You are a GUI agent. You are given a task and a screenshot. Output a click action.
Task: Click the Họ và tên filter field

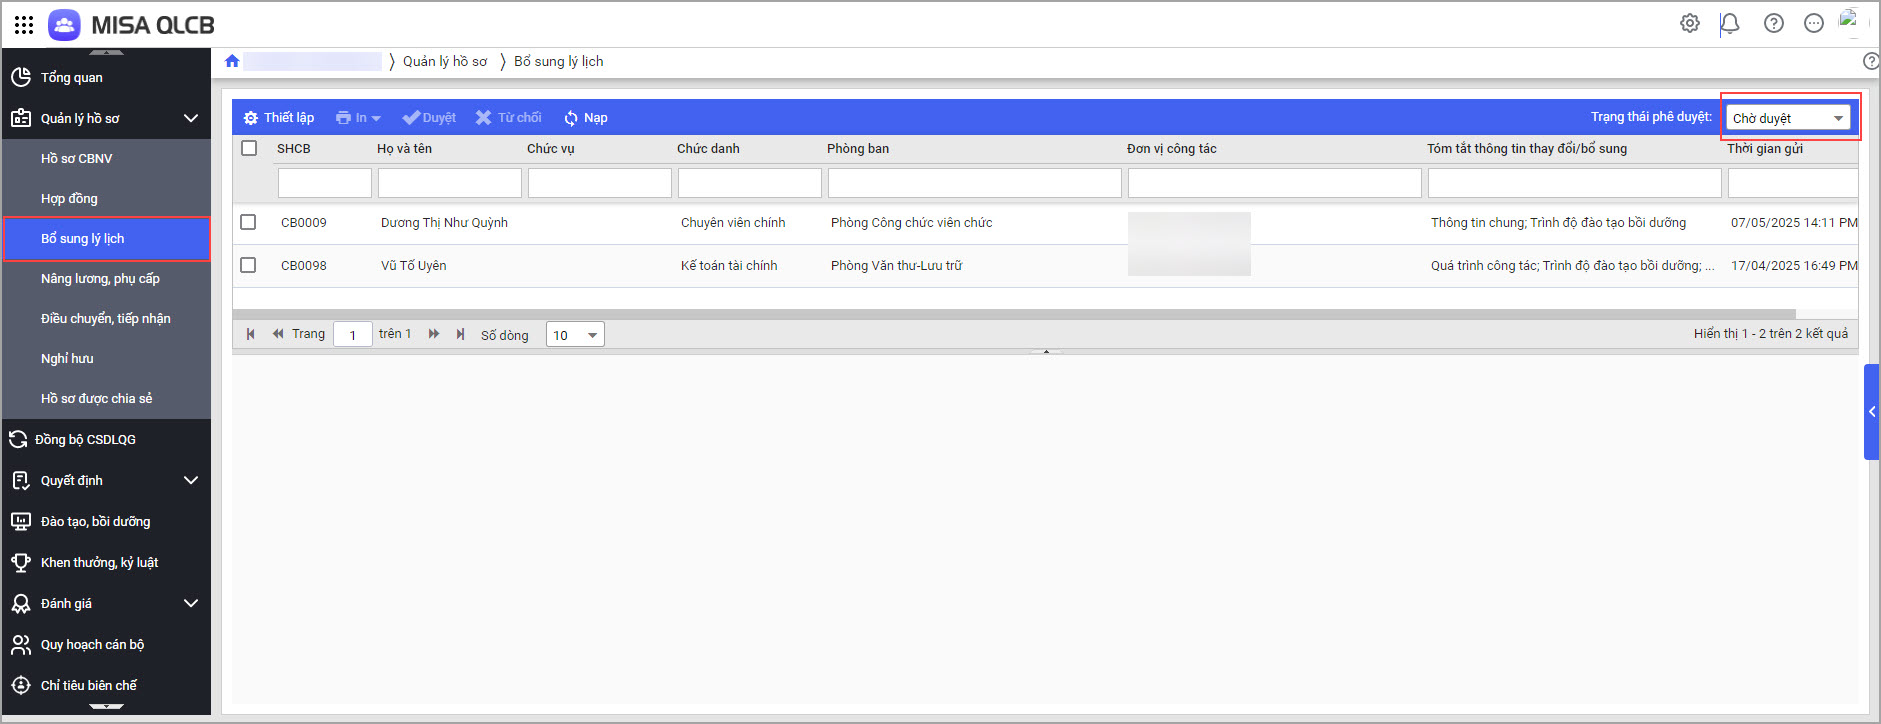[449, 183]
